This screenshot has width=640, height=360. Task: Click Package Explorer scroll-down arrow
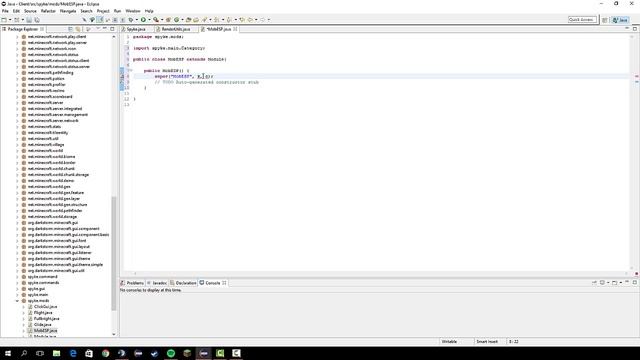coord(114,334)
